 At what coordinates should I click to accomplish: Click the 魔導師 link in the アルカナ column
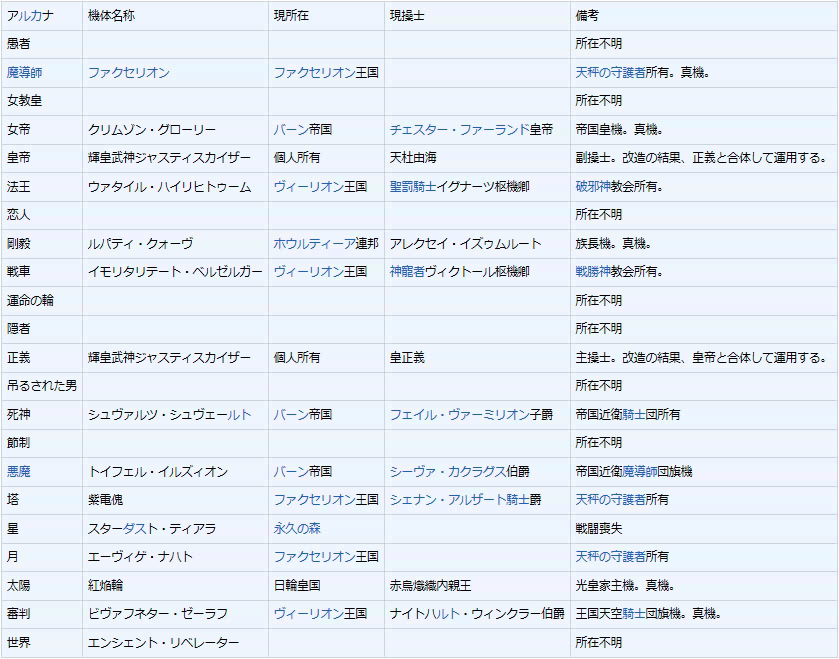[25, 73]
